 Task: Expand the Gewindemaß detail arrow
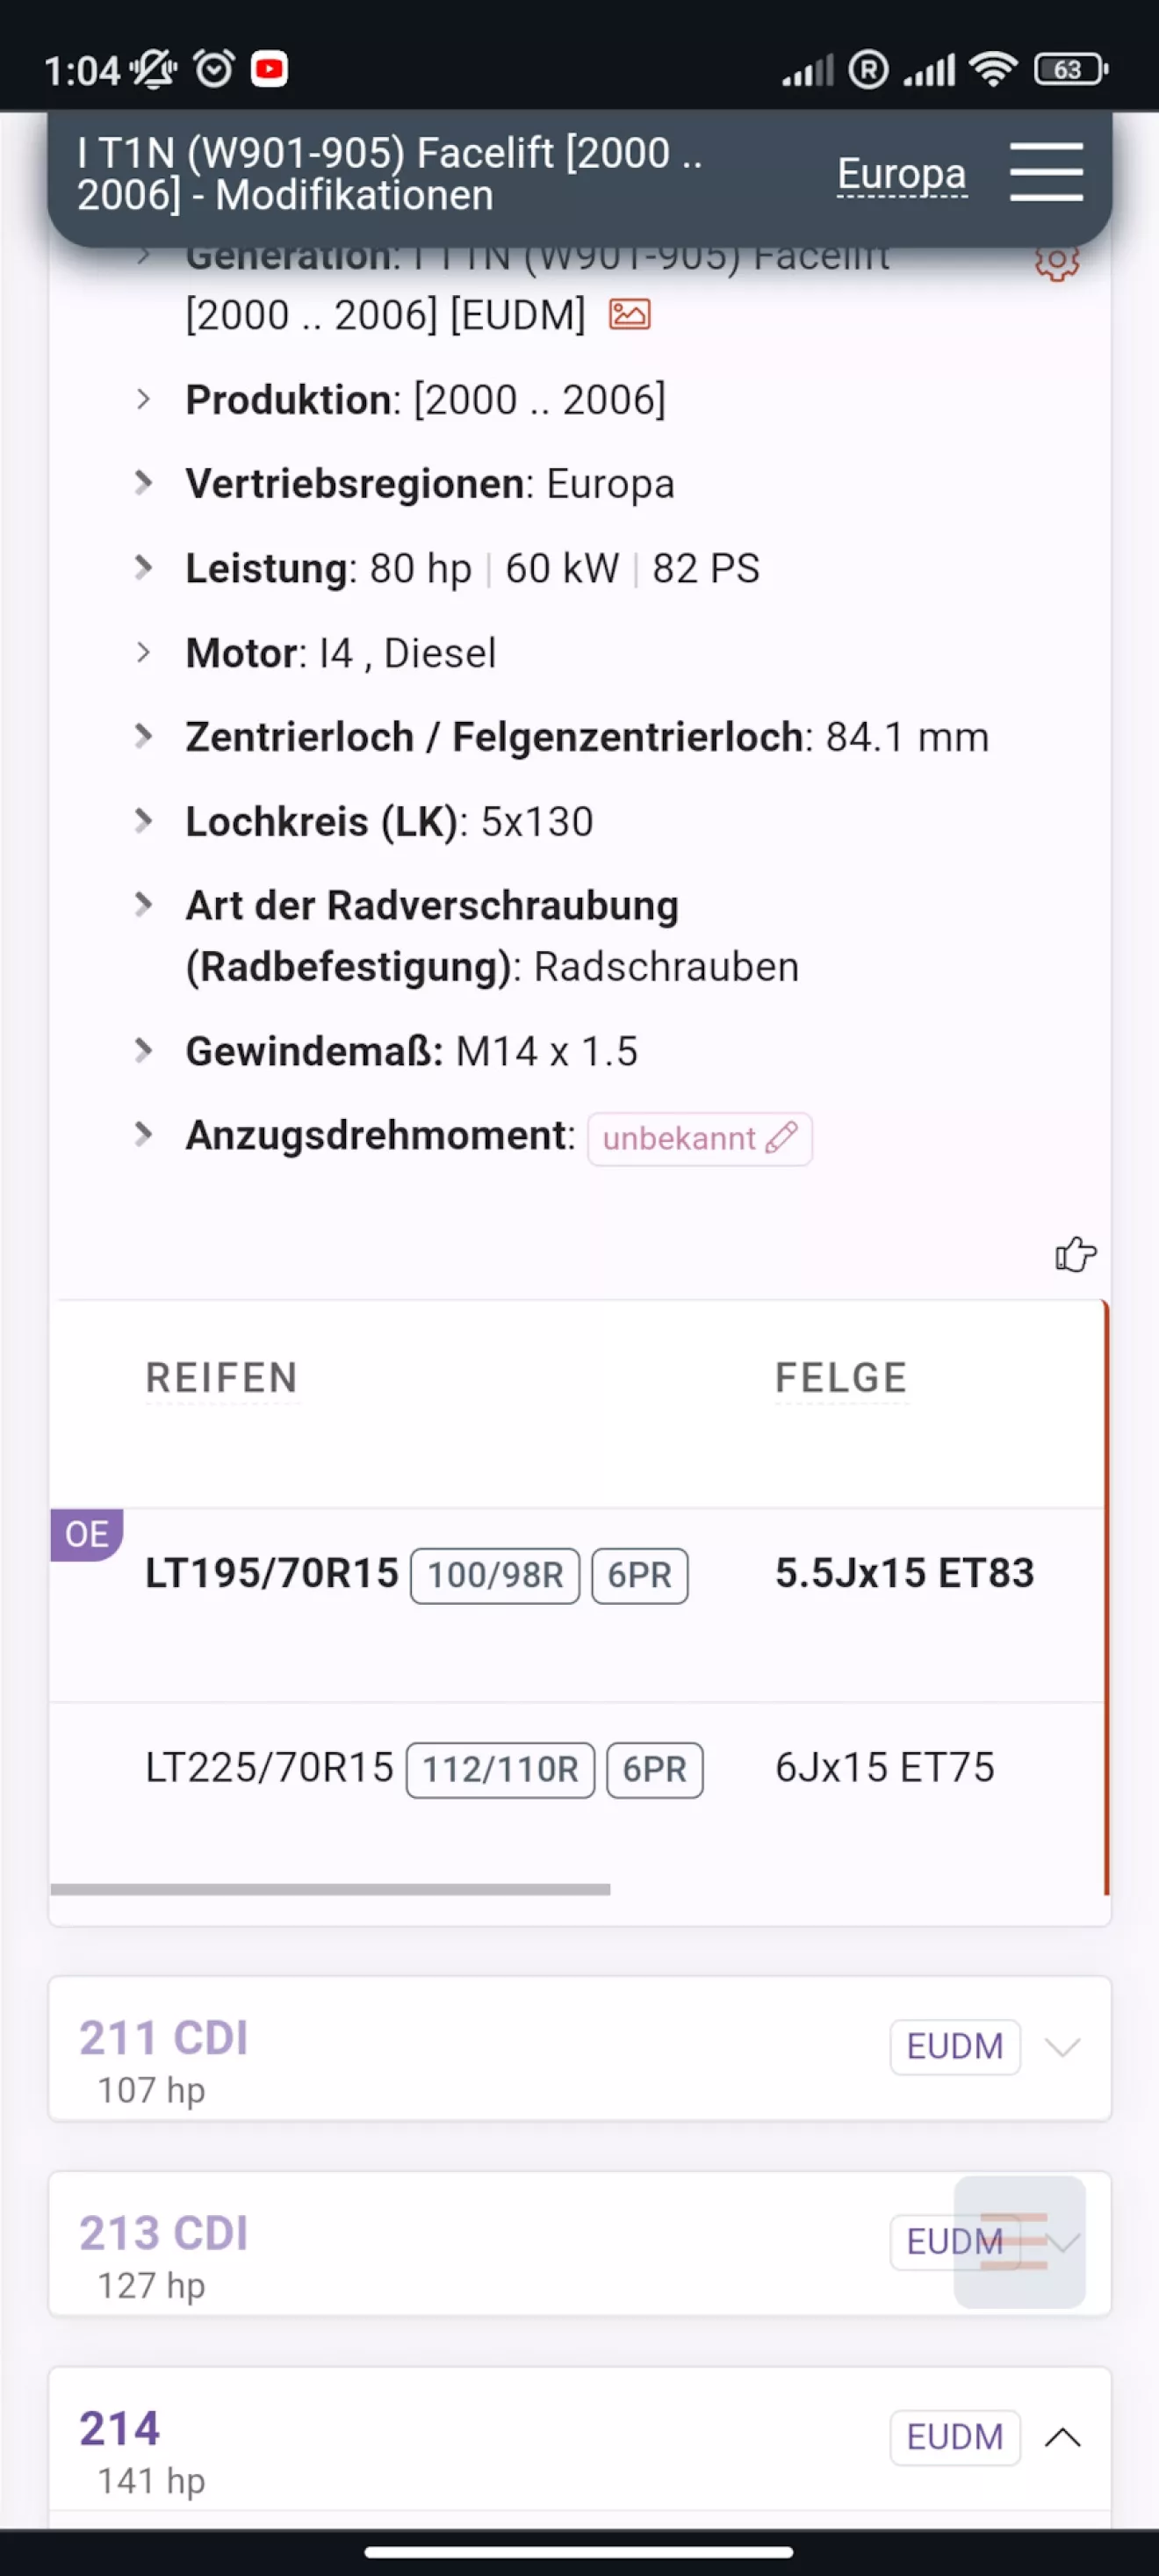[x=144, y=1051]
